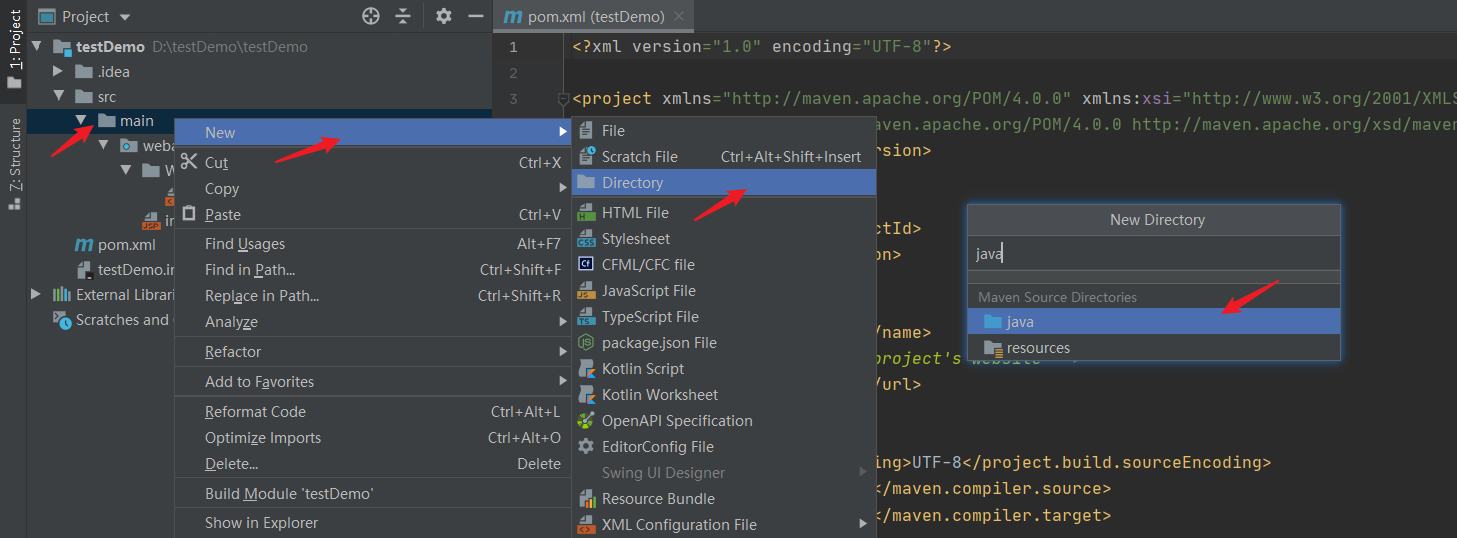Select Scratches and Consoles node

112,320
